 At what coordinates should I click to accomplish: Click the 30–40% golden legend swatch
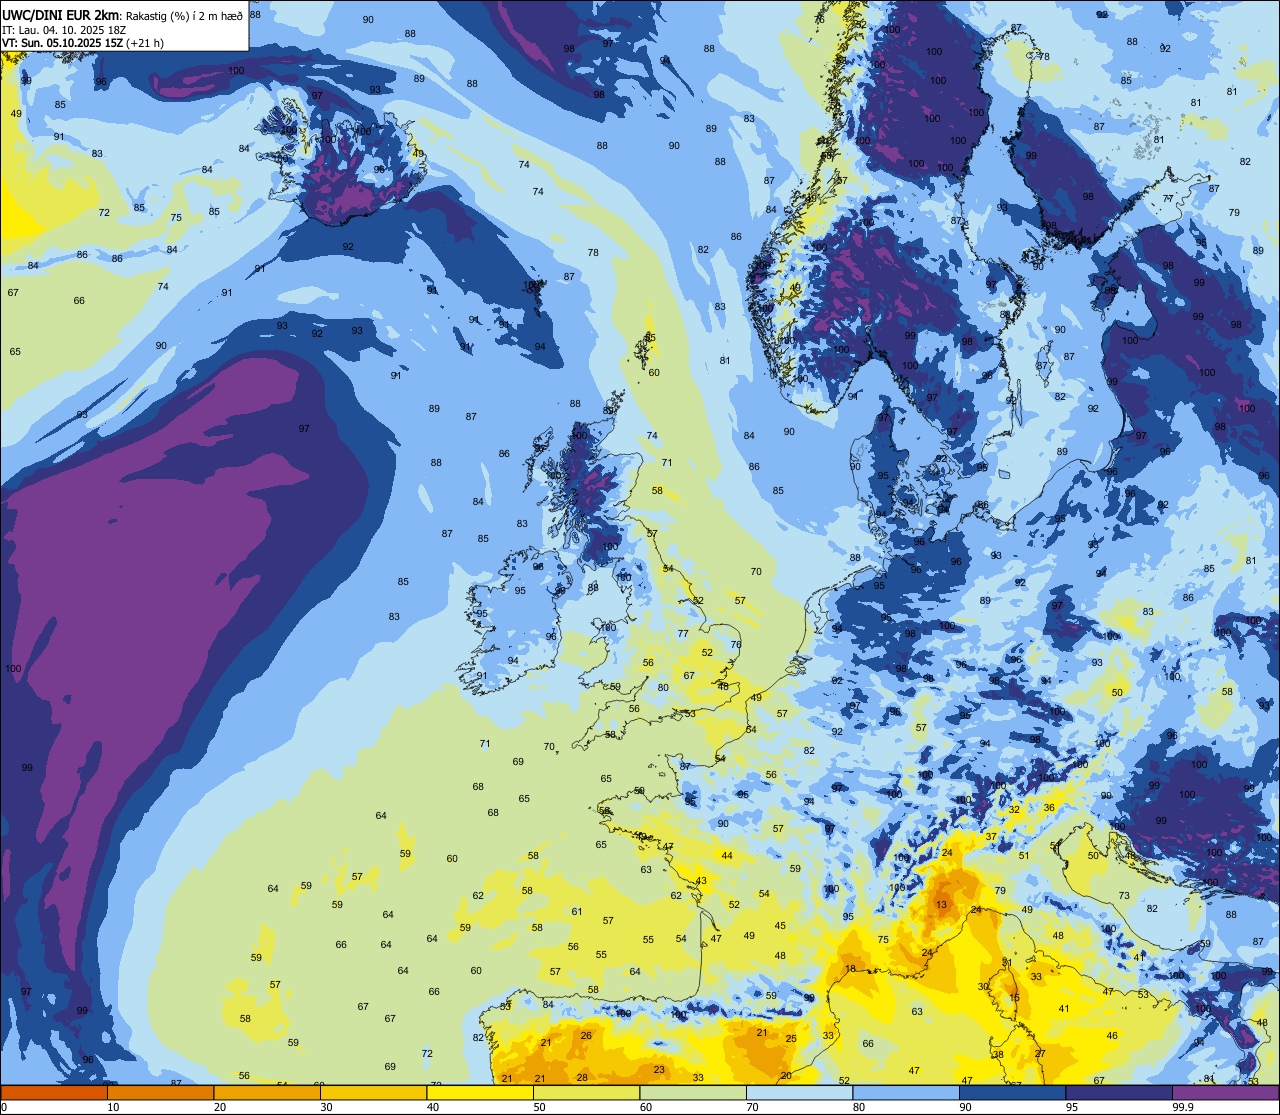pos(373,1092)
